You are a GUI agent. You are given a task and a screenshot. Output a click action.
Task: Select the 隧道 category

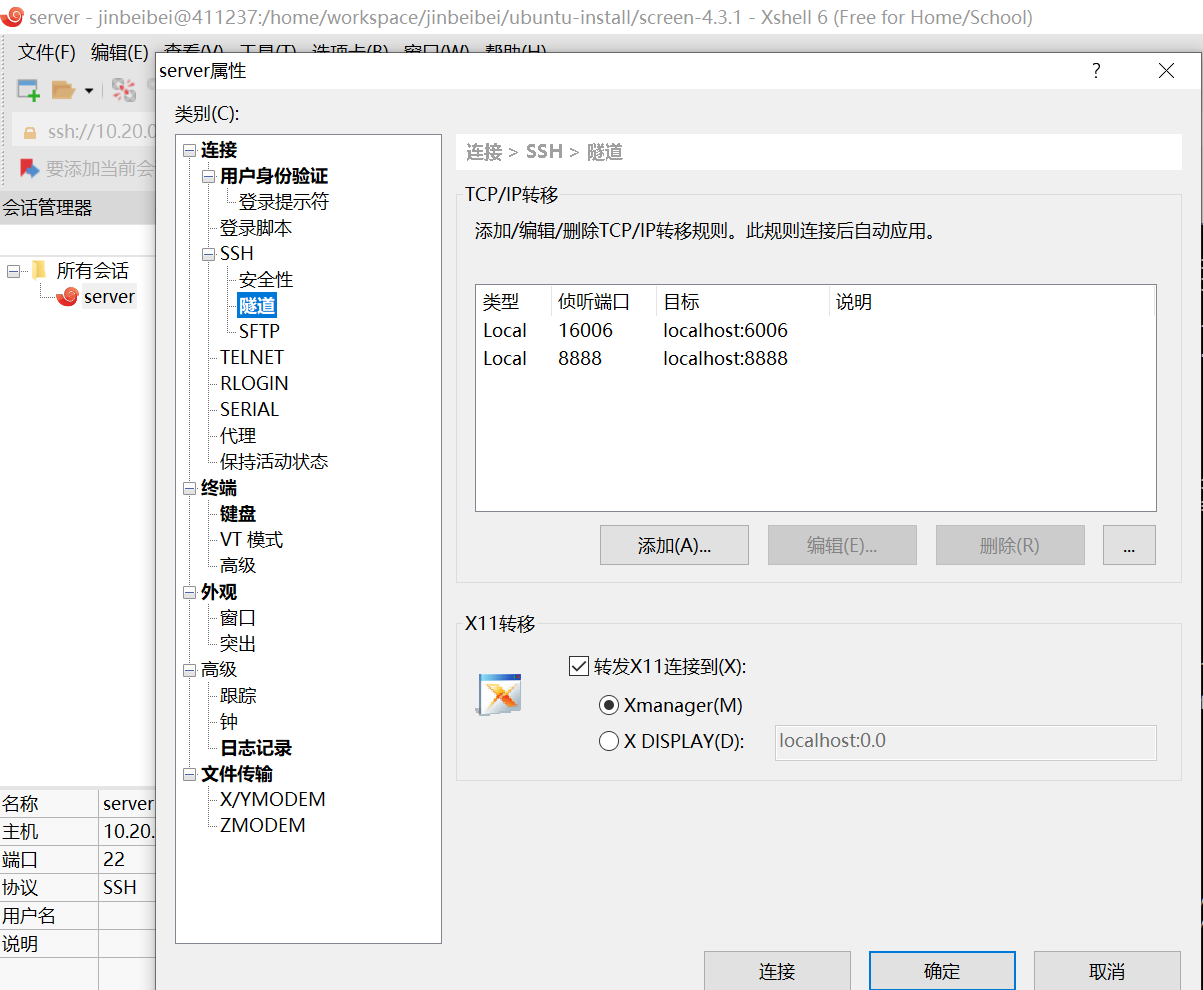tap(257, 305)
